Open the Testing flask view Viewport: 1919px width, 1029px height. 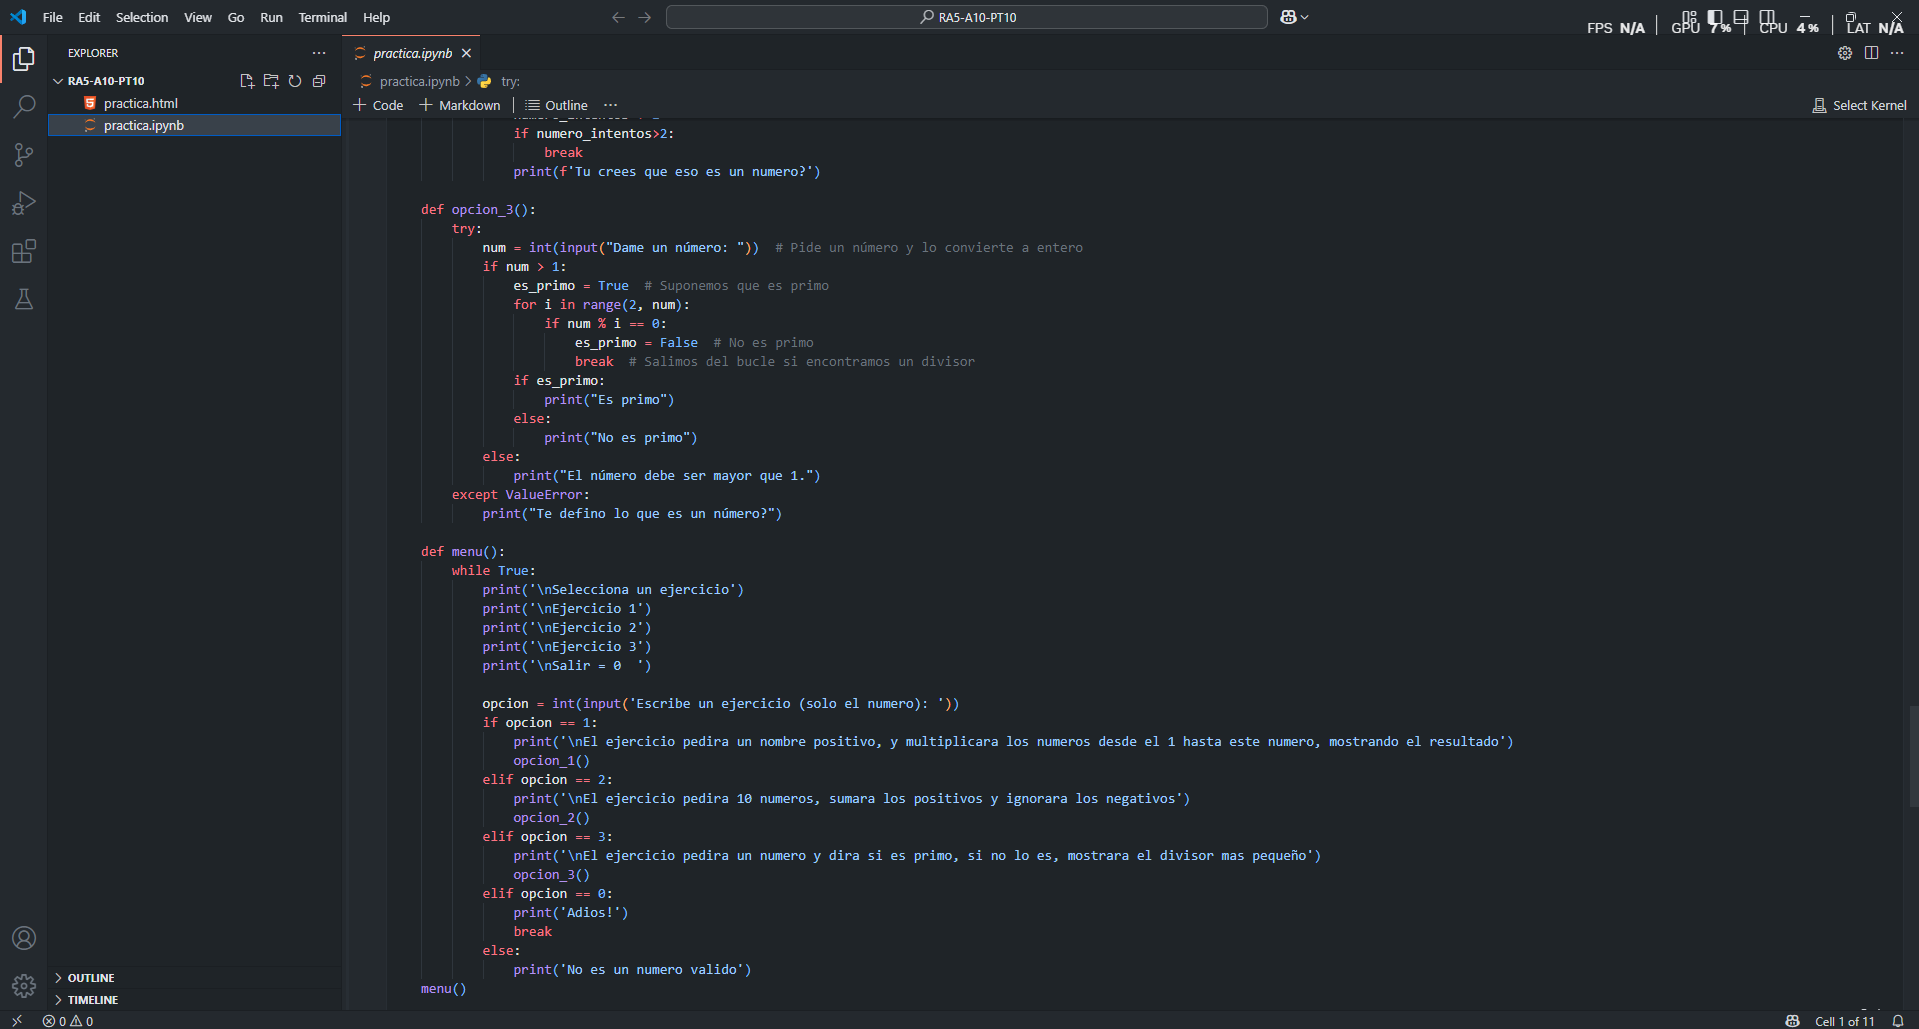click(24, 299)
